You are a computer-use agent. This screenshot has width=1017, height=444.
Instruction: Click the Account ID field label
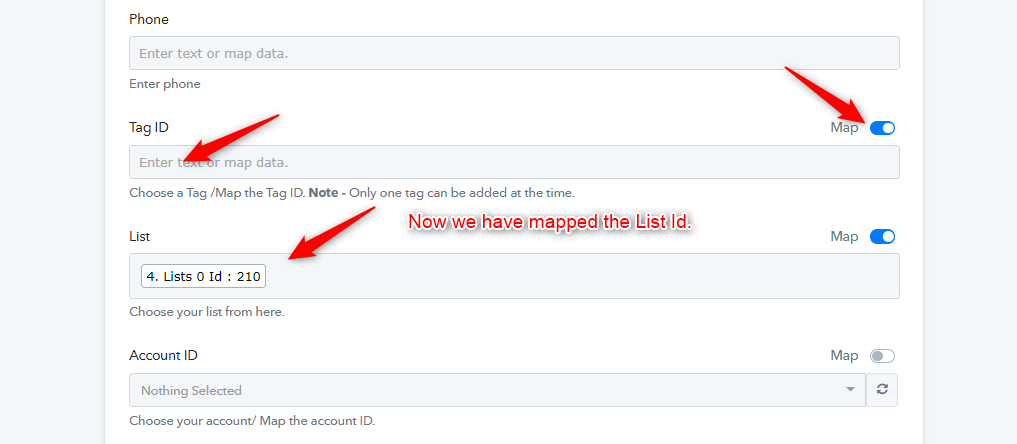click(163, 356)
